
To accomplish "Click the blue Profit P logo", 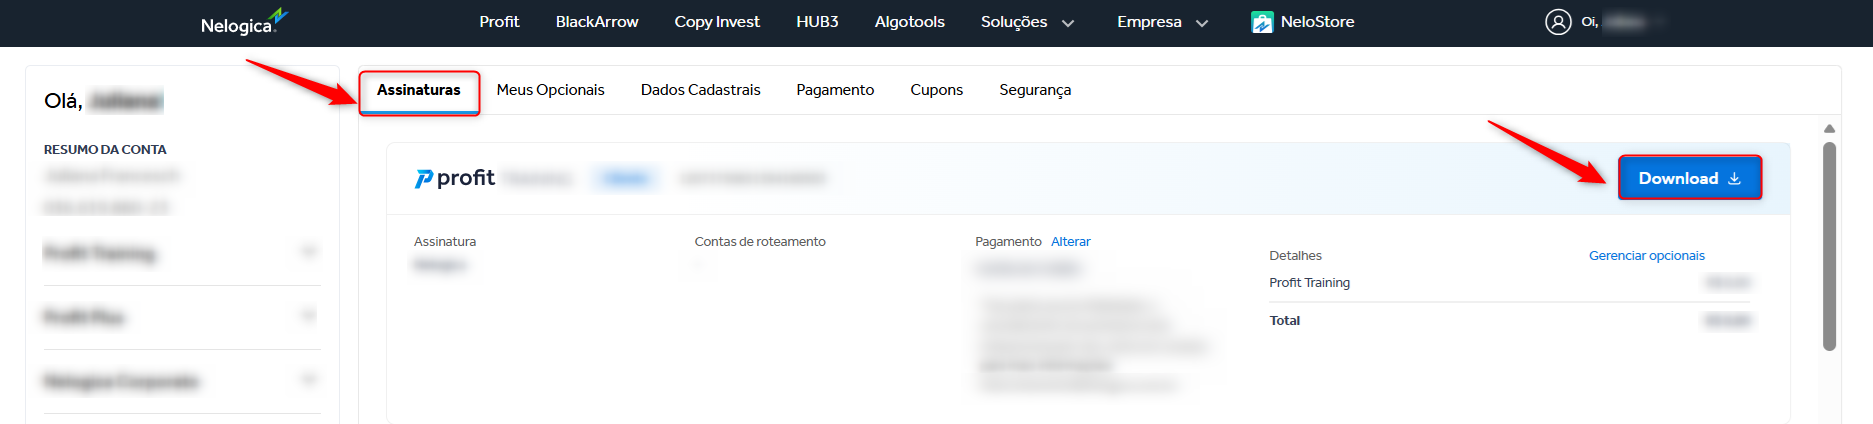I will tap(424, 179).
